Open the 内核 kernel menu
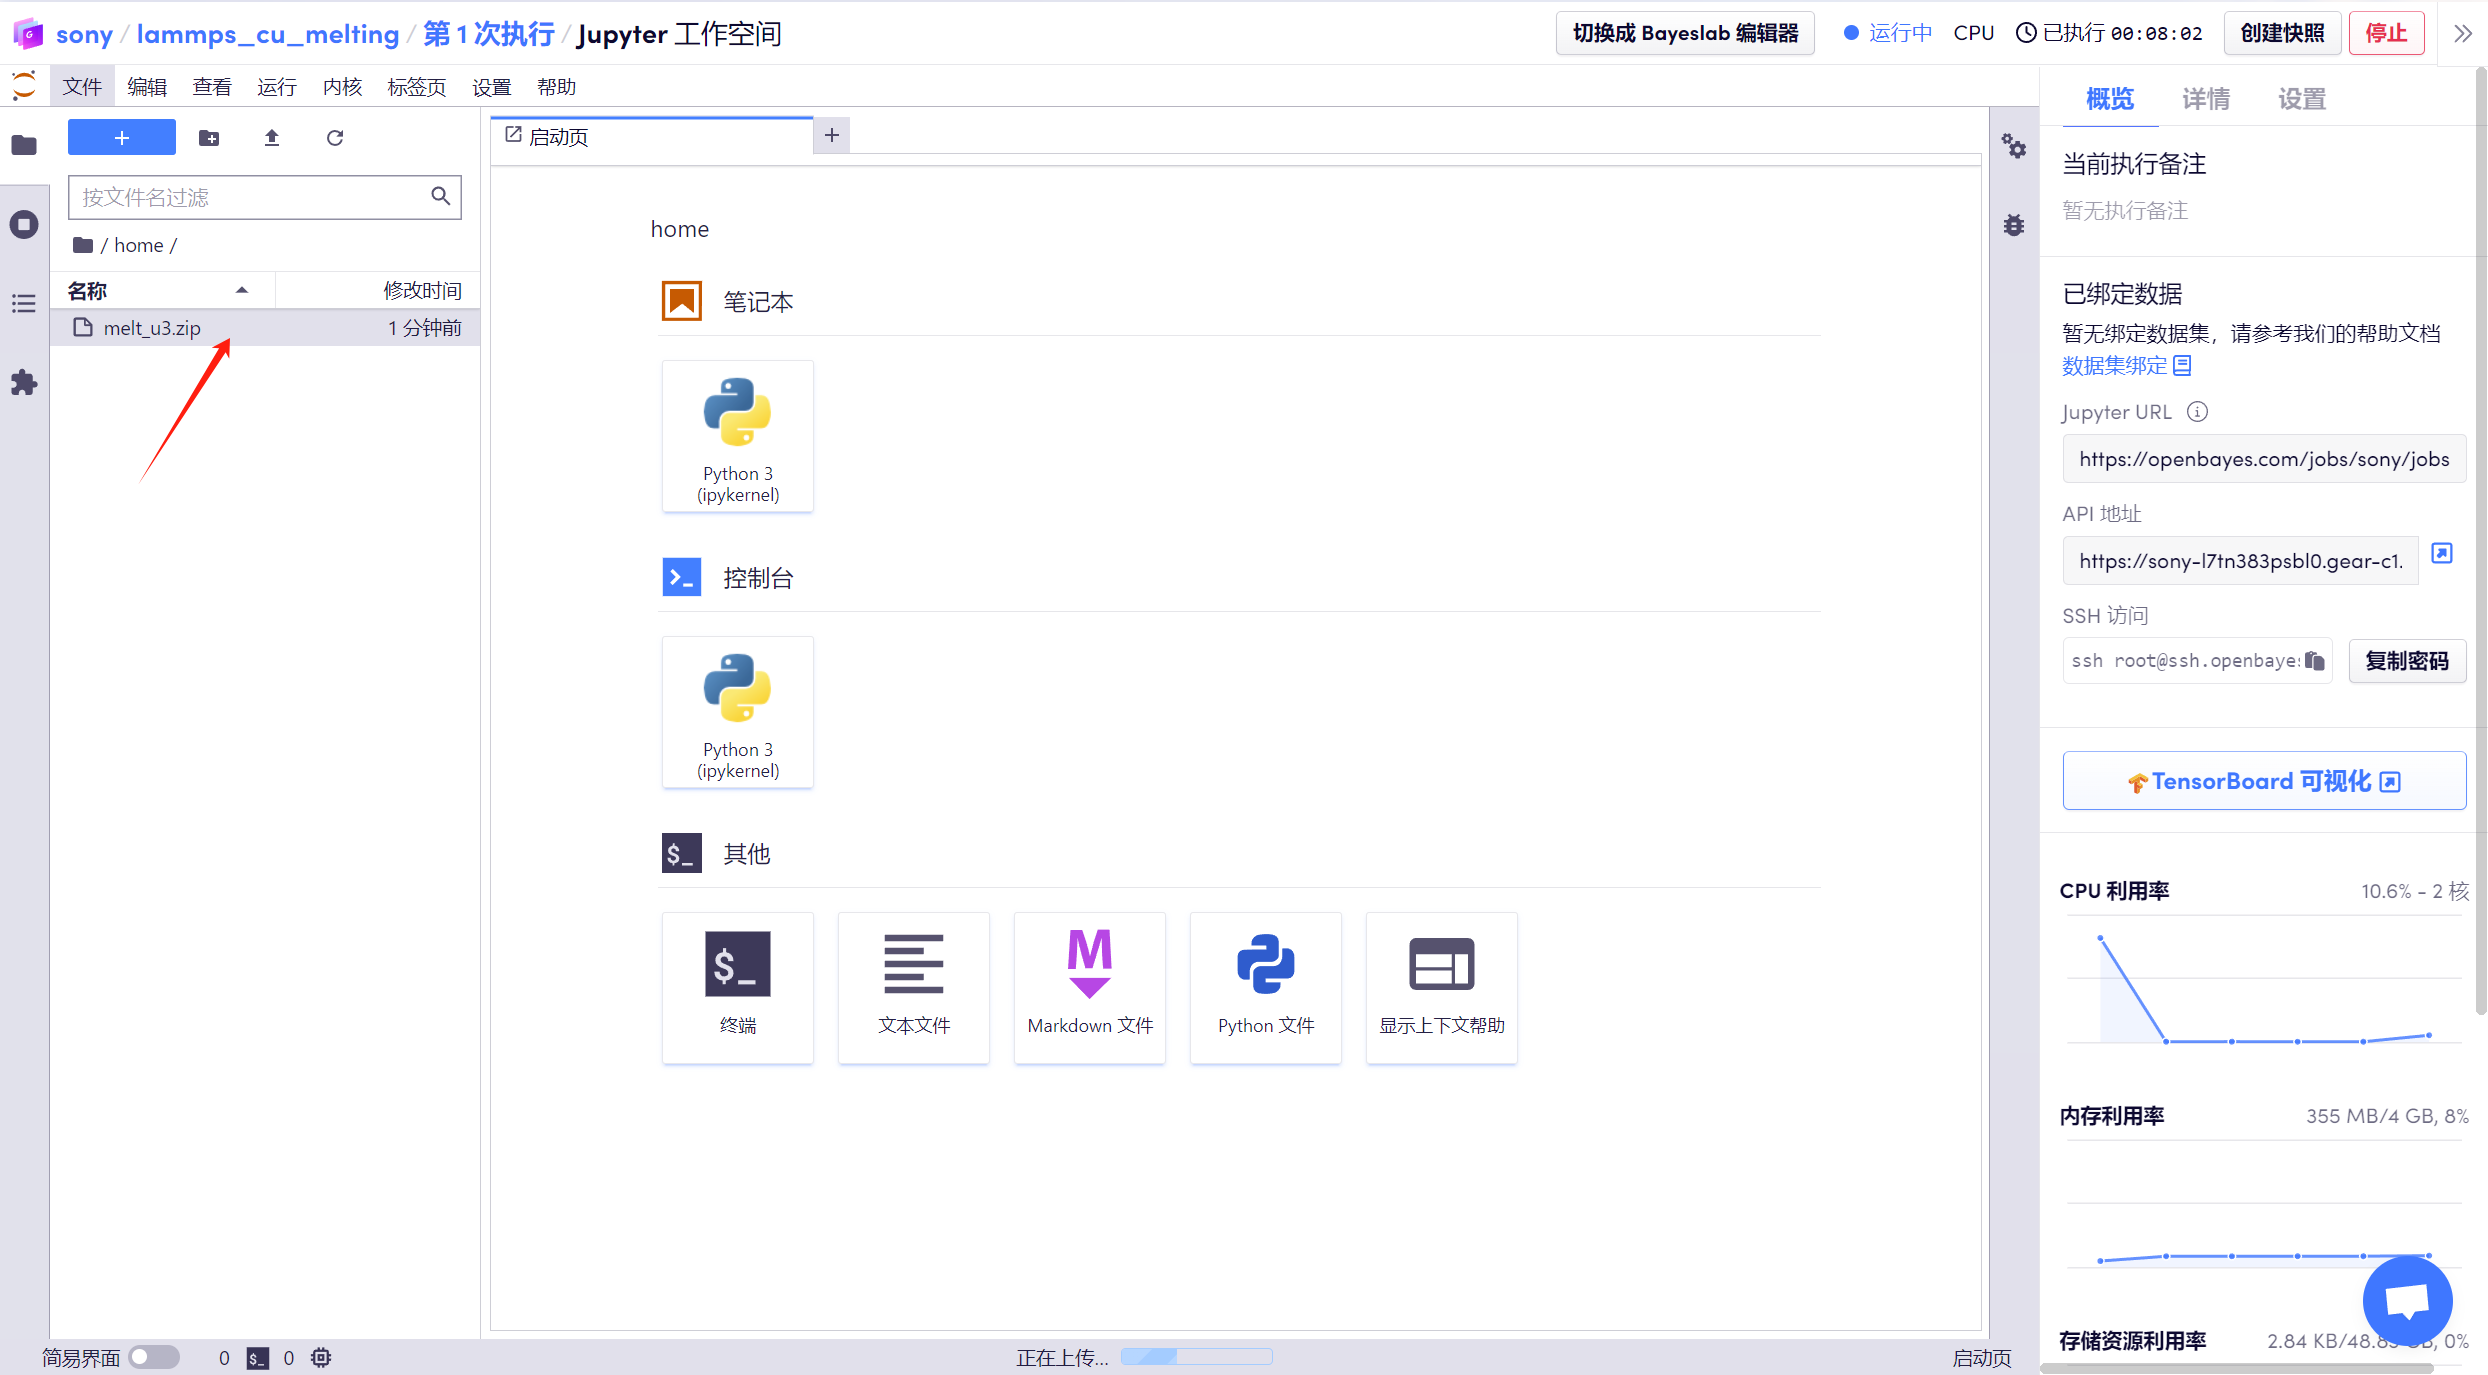2488x1375 pixels. (x=342, y=87)
